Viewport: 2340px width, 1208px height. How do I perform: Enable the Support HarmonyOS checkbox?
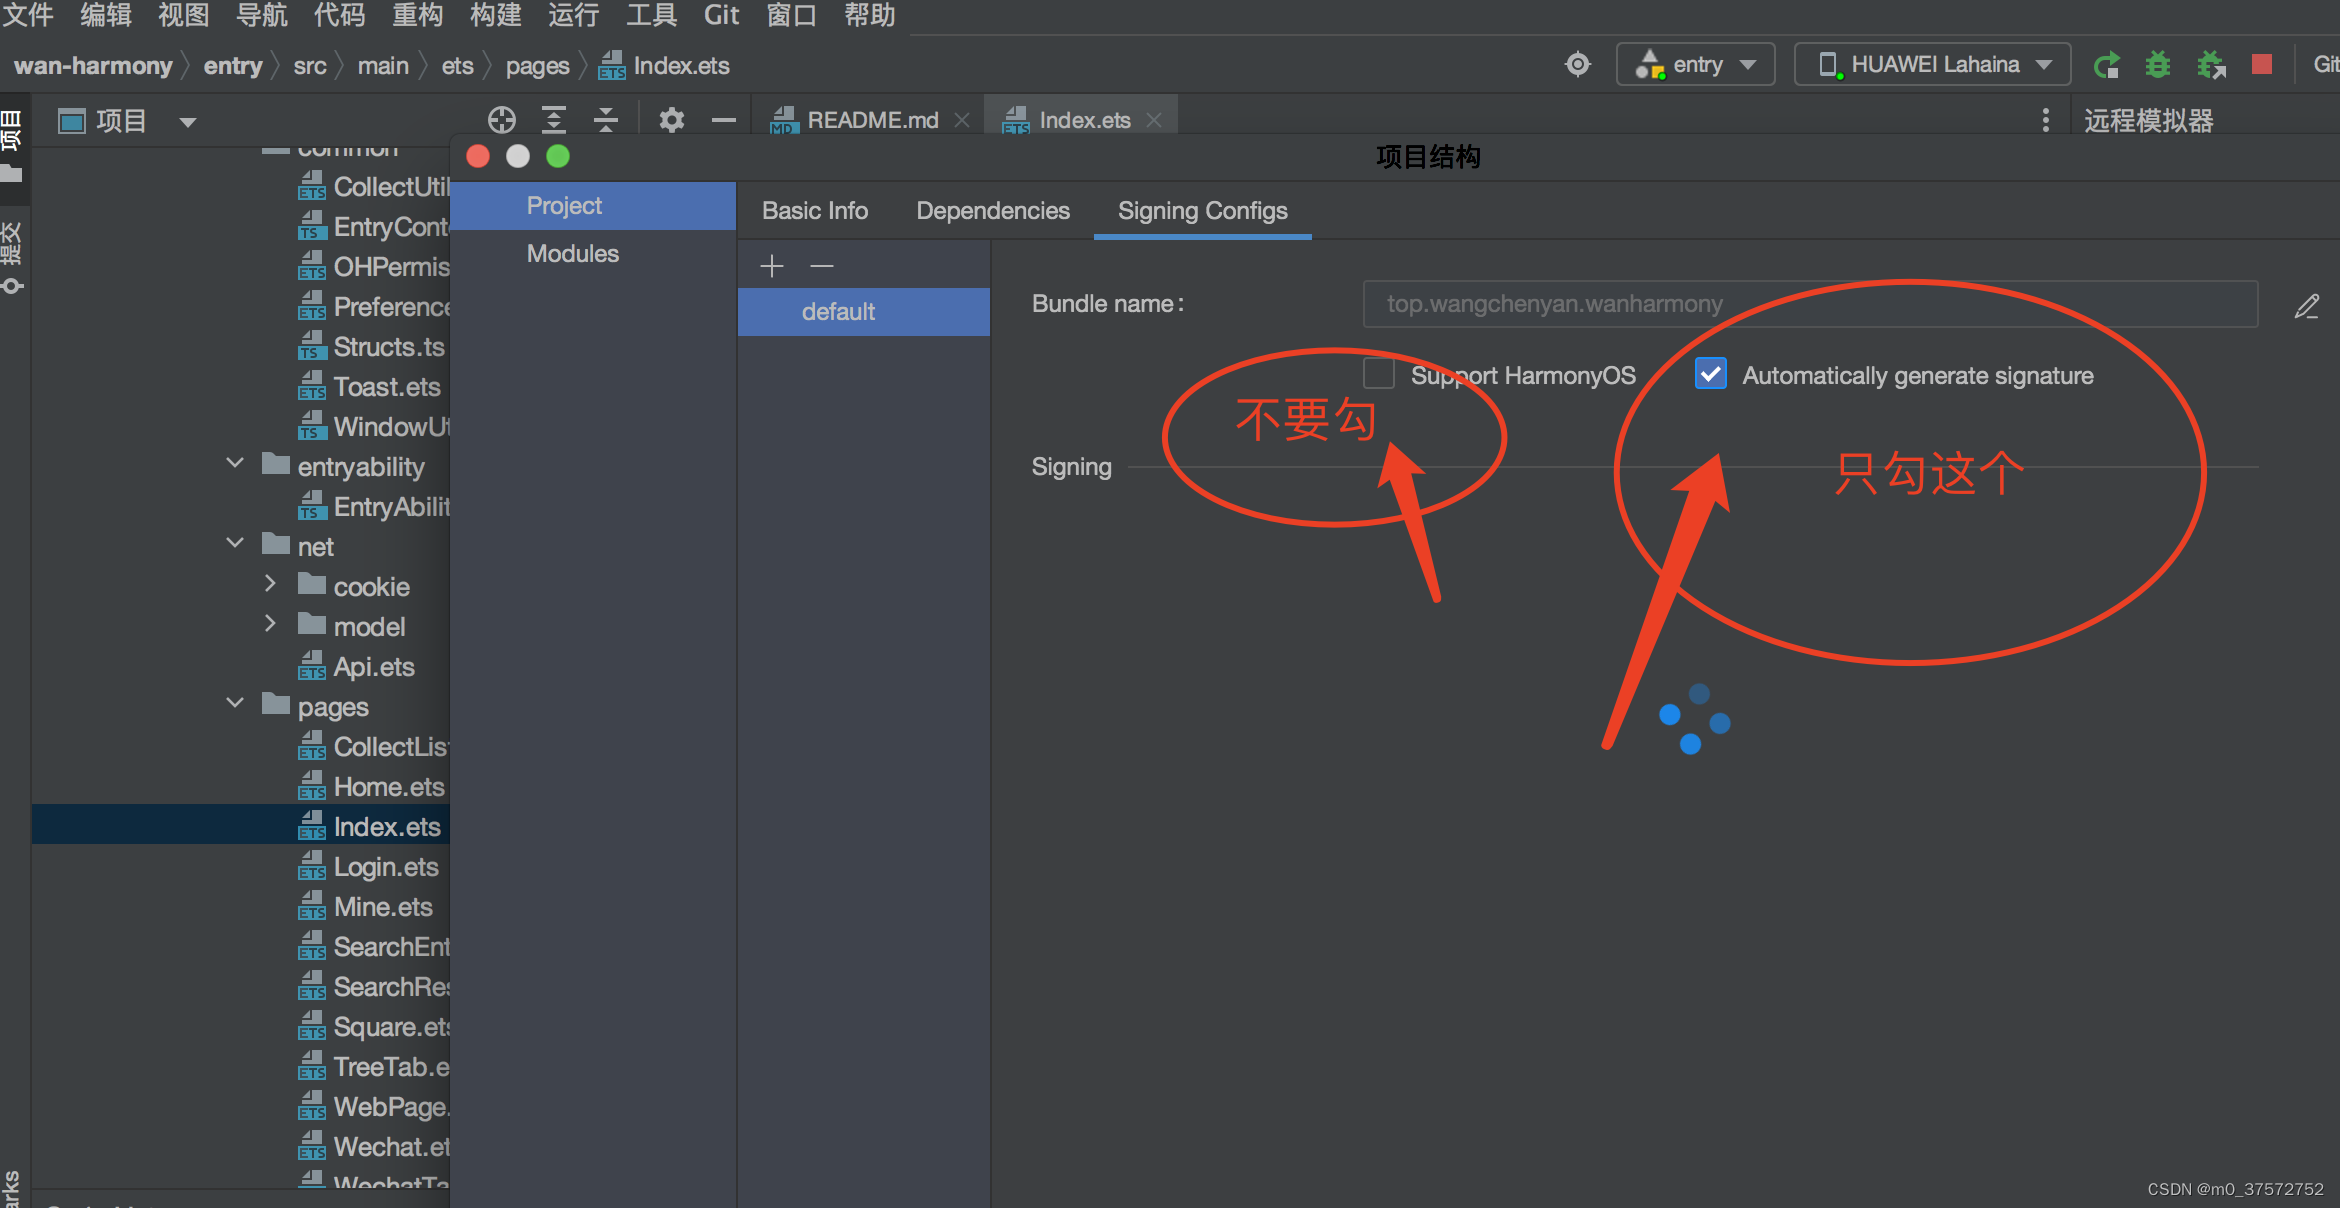[1379, 374]
